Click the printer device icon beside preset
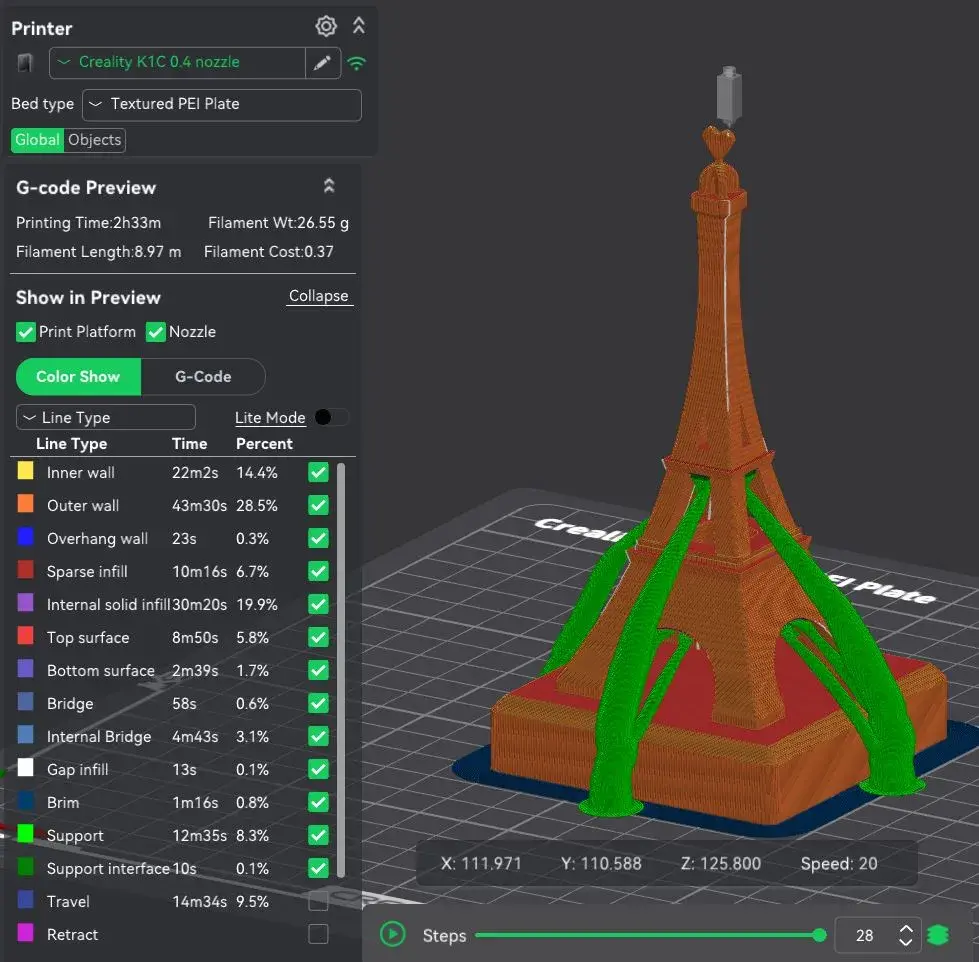Screen dimensions: 979x962 pos(25,63)
